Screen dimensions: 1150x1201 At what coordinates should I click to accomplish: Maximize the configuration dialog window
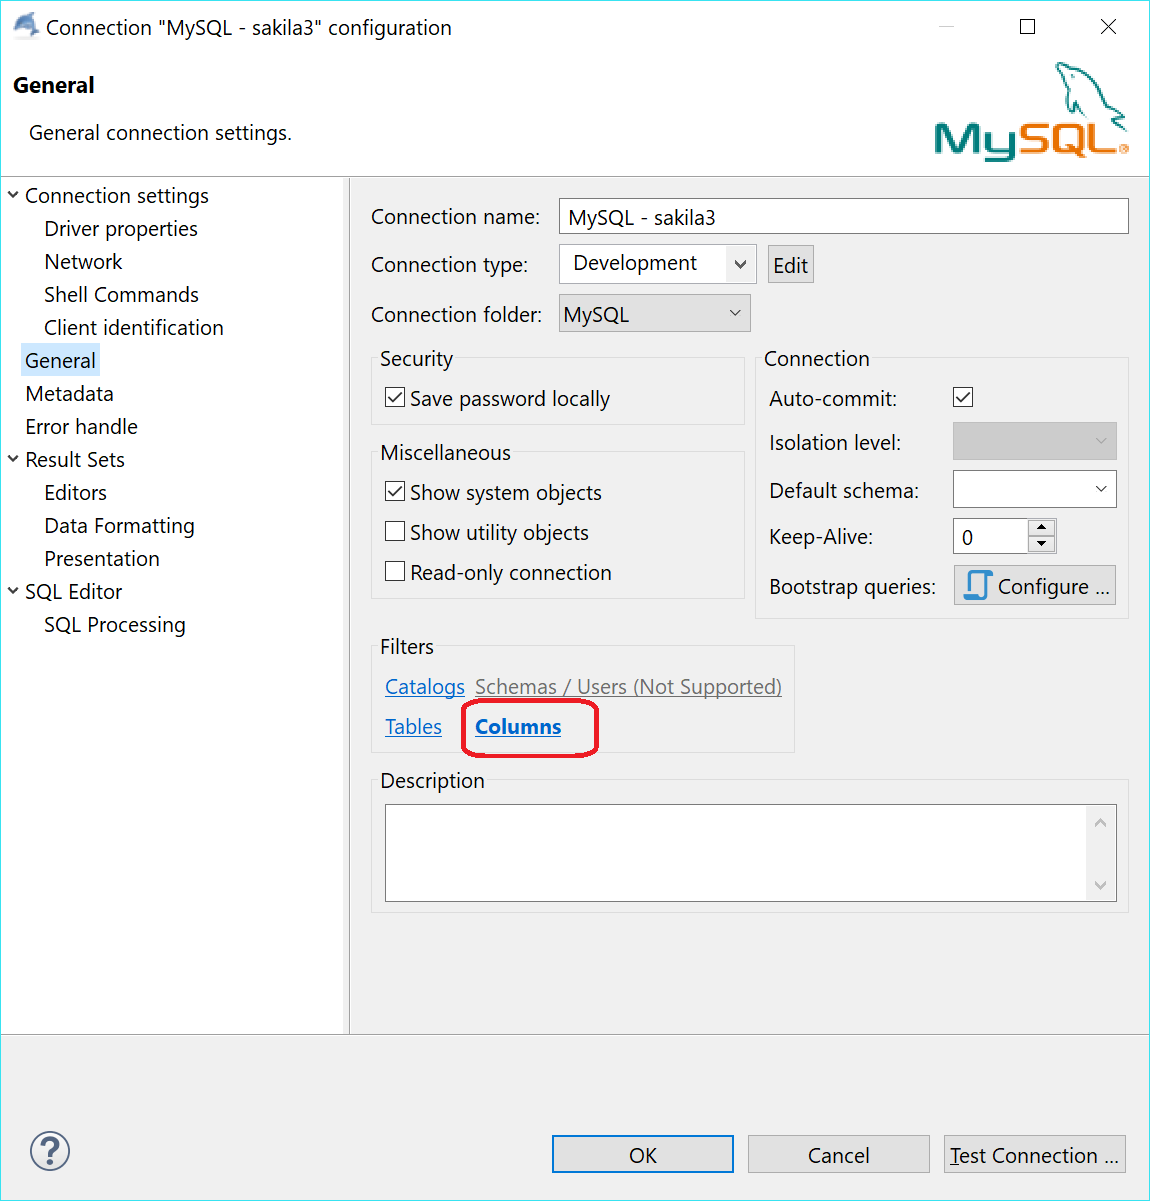(x=1027, y=27)
